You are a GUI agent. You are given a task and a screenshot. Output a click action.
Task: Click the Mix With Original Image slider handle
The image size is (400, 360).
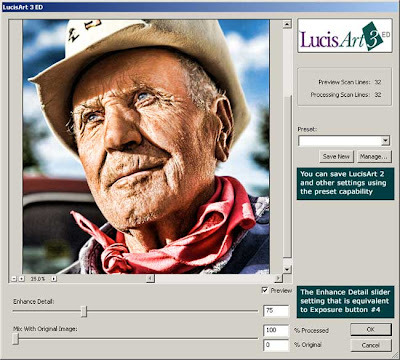(x=16, y=339)
